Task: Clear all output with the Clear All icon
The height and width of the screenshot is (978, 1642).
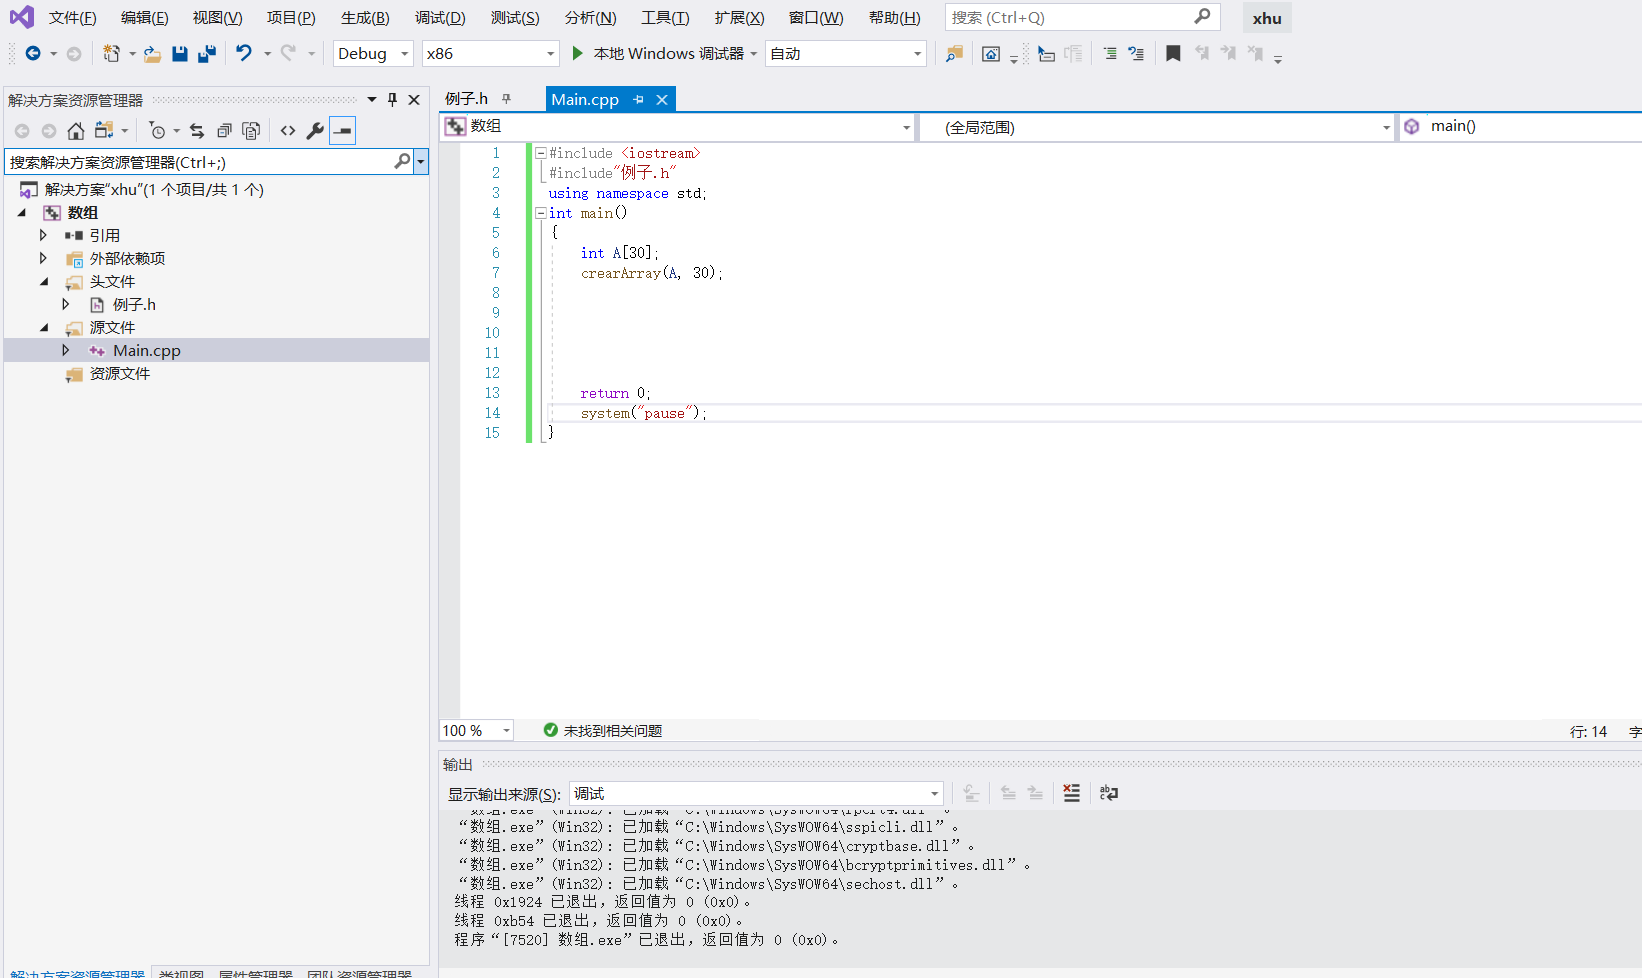Action: click(x=1071, y=793)
